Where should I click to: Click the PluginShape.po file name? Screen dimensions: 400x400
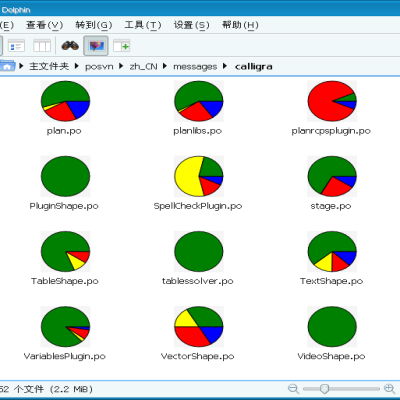[x=64, y=206]
